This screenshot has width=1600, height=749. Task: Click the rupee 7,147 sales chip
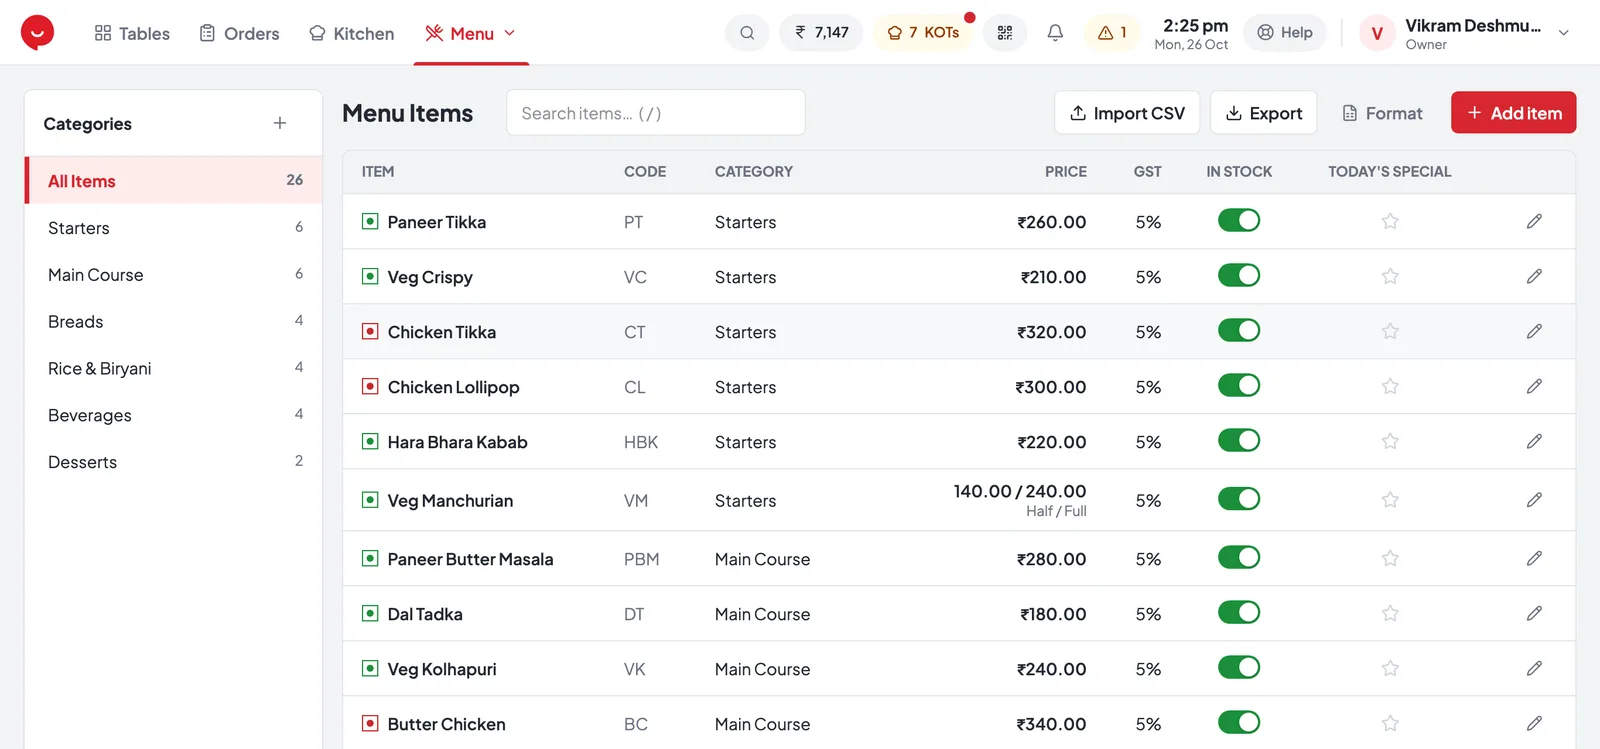point(821,33)
